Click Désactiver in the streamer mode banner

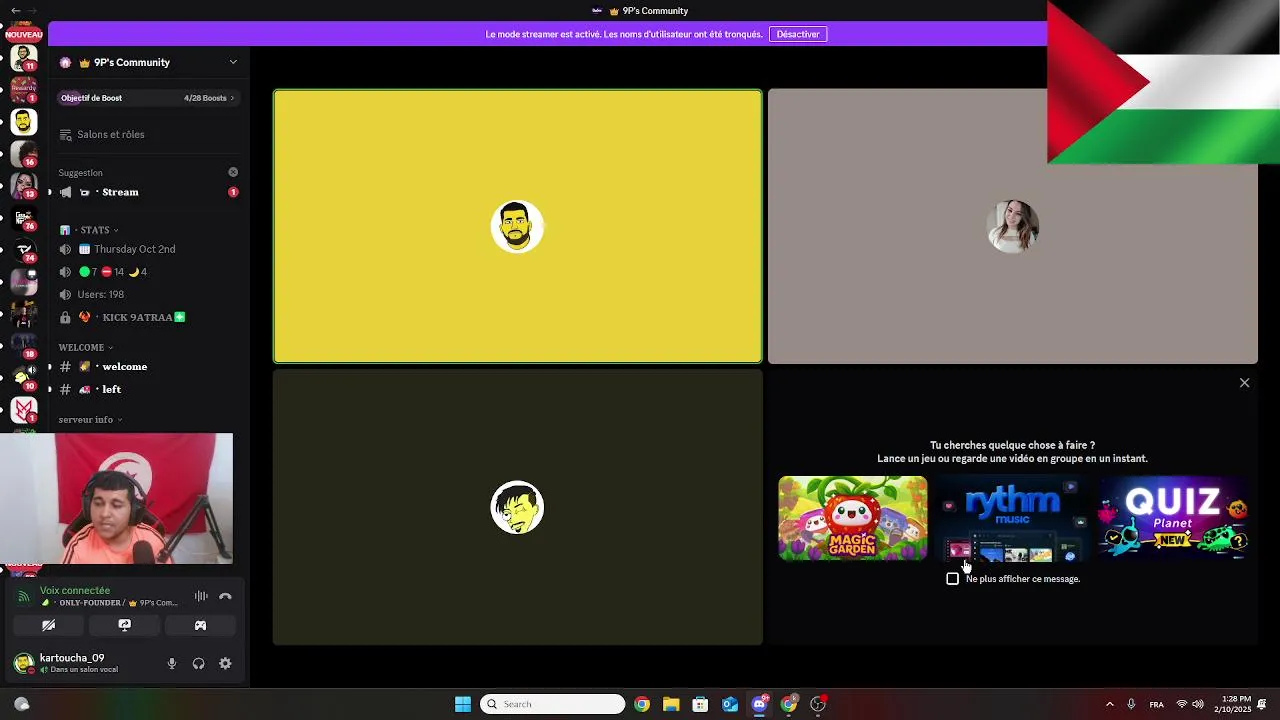click(798, 34)
